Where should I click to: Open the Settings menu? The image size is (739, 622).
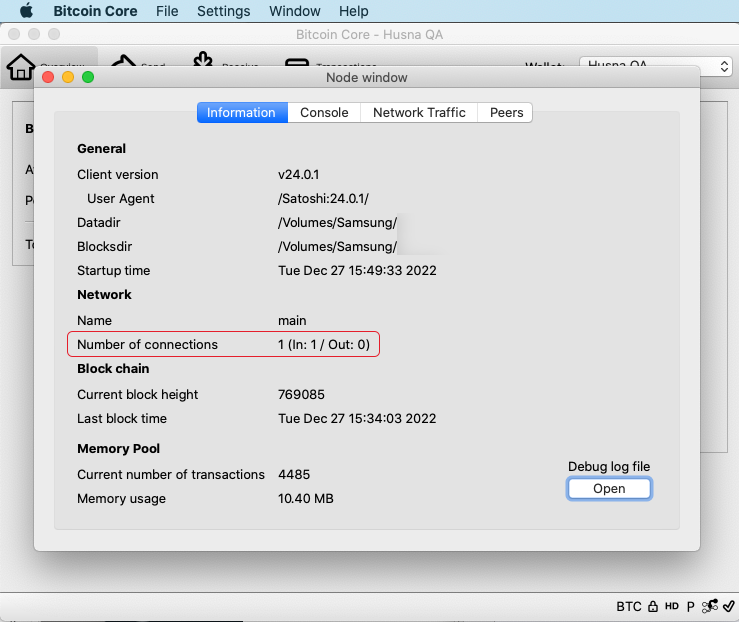point(223,11)
